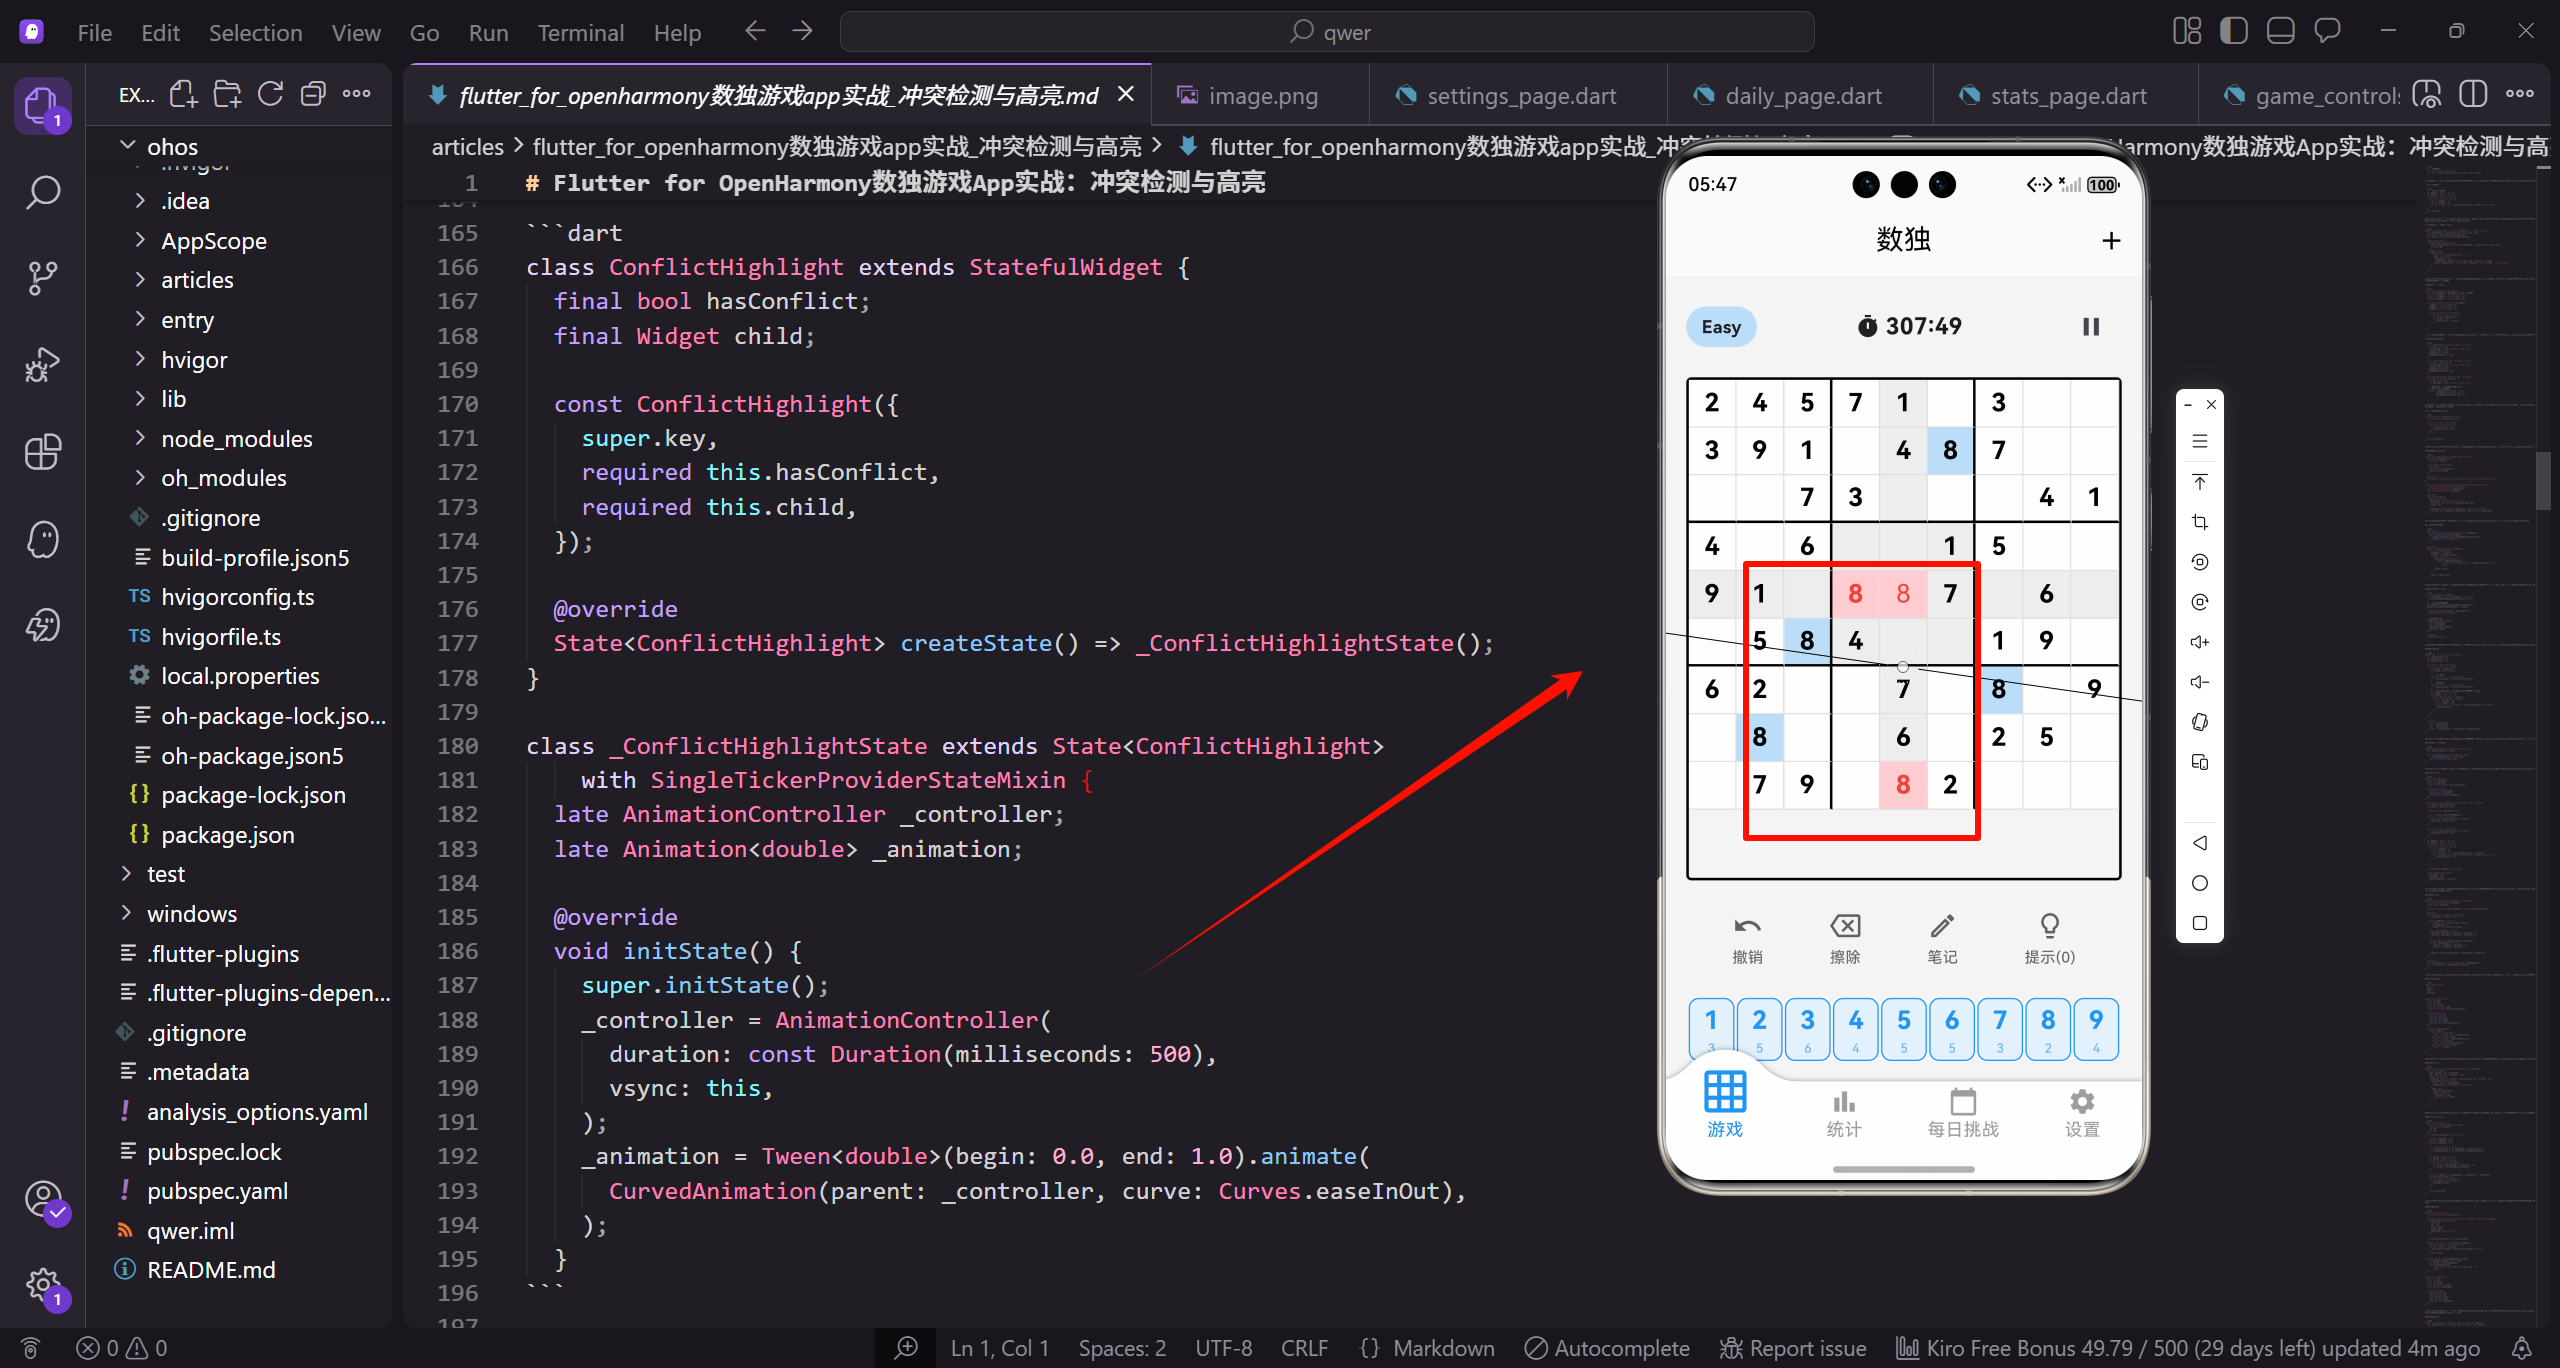This screenshot has height=1368, width=2560.
Task: Toggle Autocomplete in the status bar
Action: click(x=1606, y=1348)
